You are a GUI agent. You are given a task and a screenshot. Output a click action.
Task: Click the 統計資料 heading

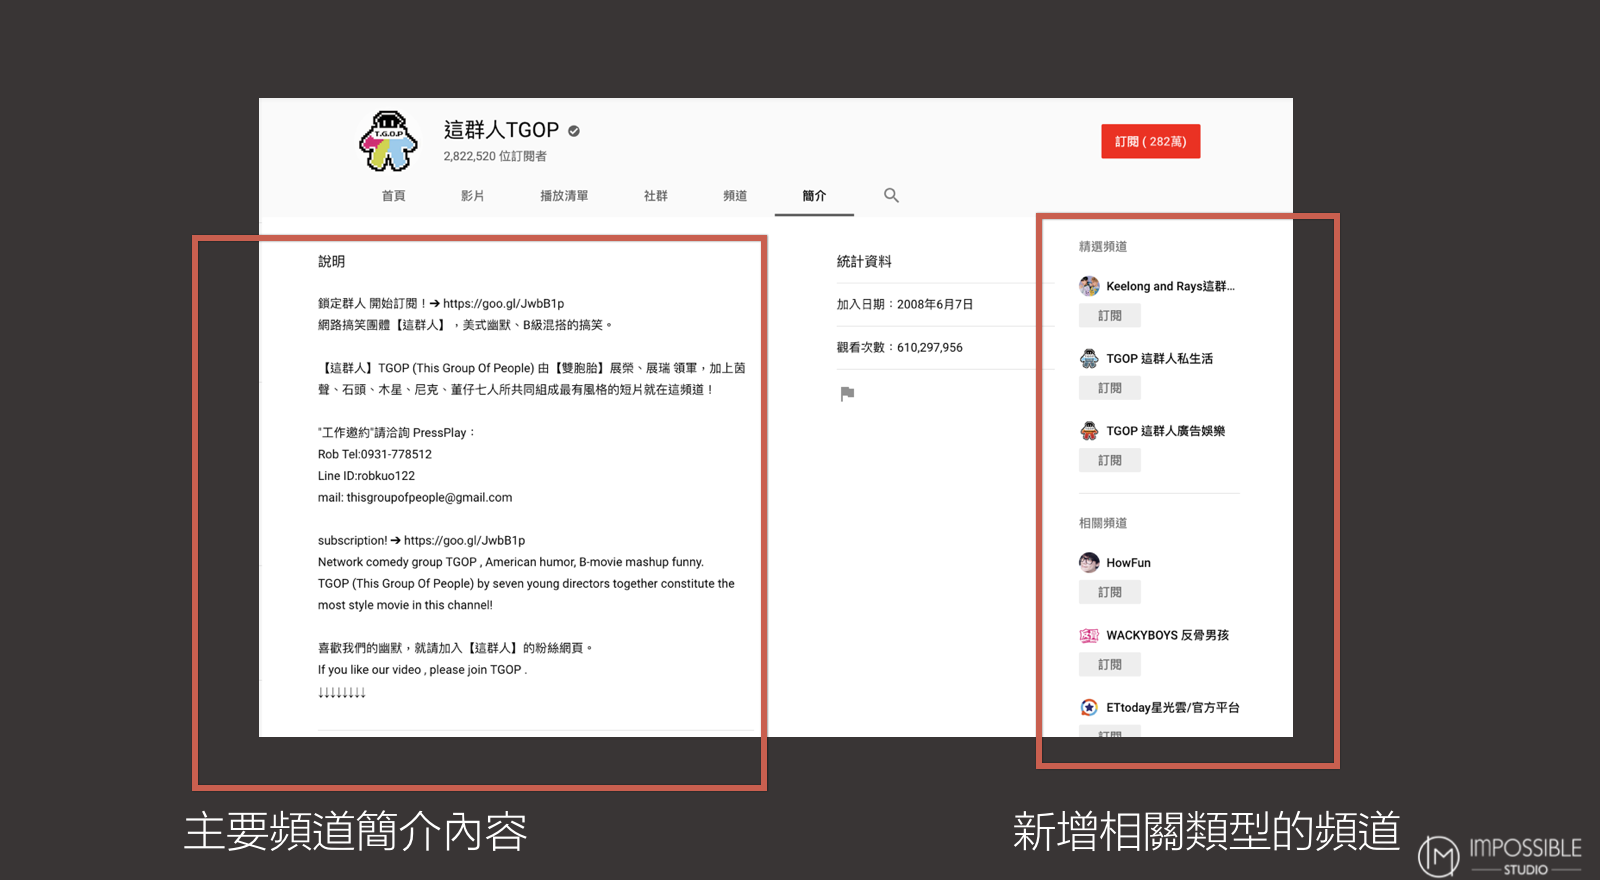click(864, 261)
